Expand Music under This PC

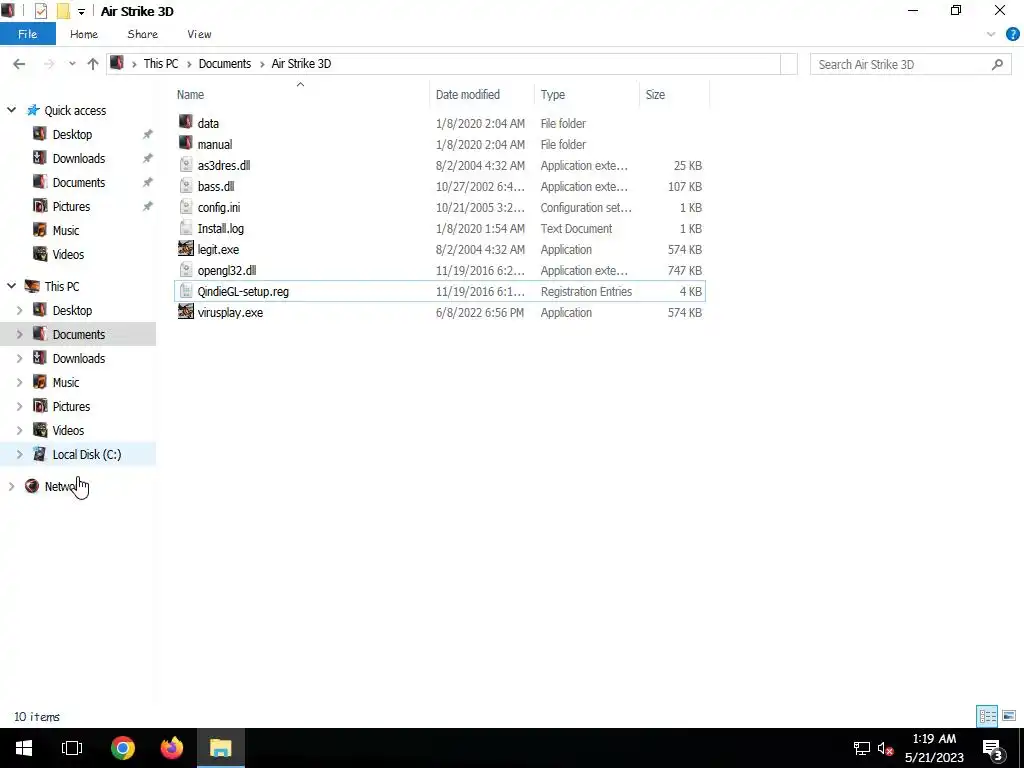click(x=19, y=382)
